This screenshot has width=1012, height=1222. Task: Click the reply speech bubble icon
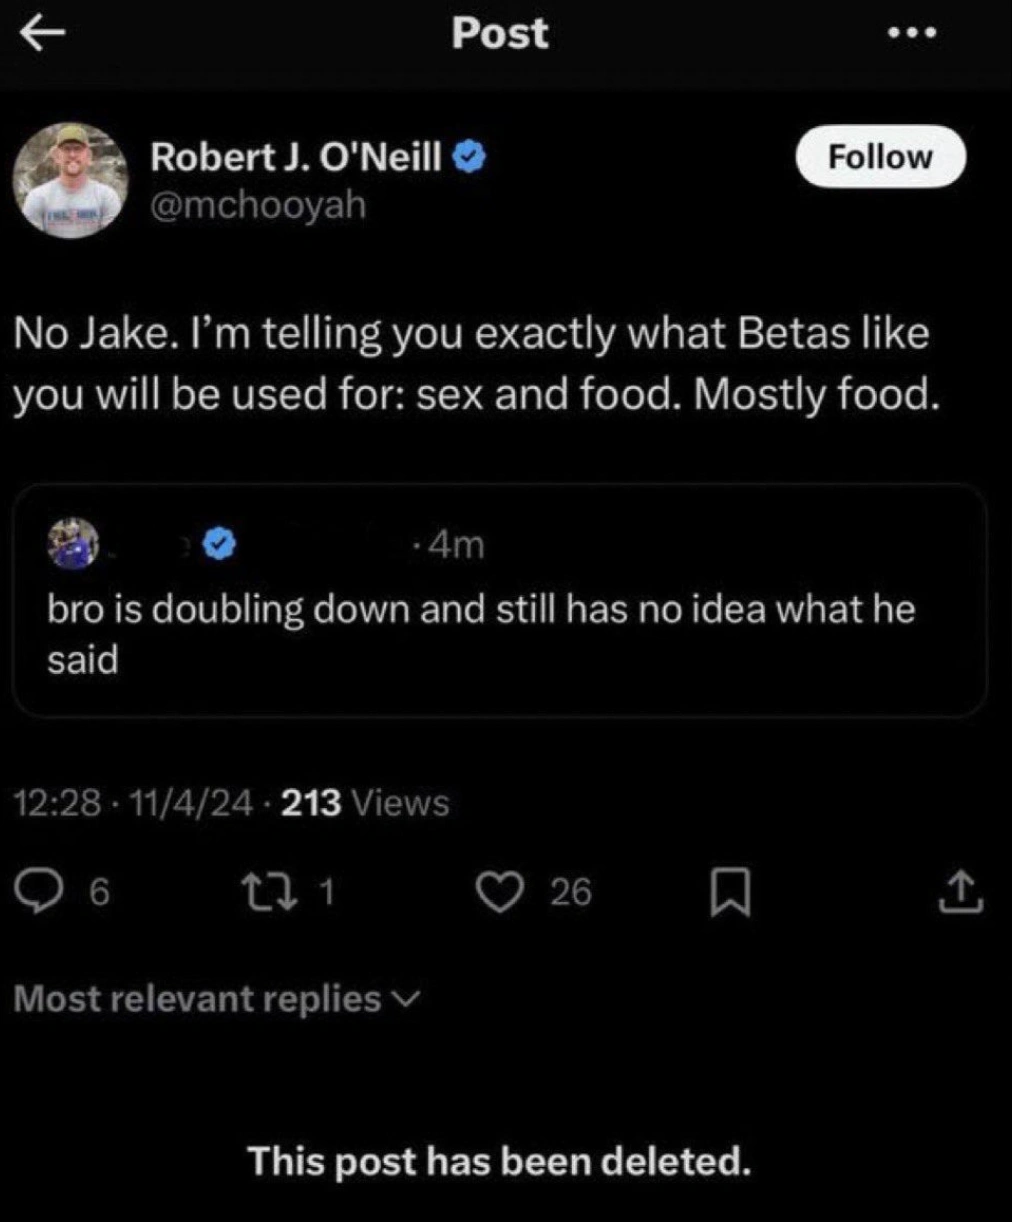40,891
